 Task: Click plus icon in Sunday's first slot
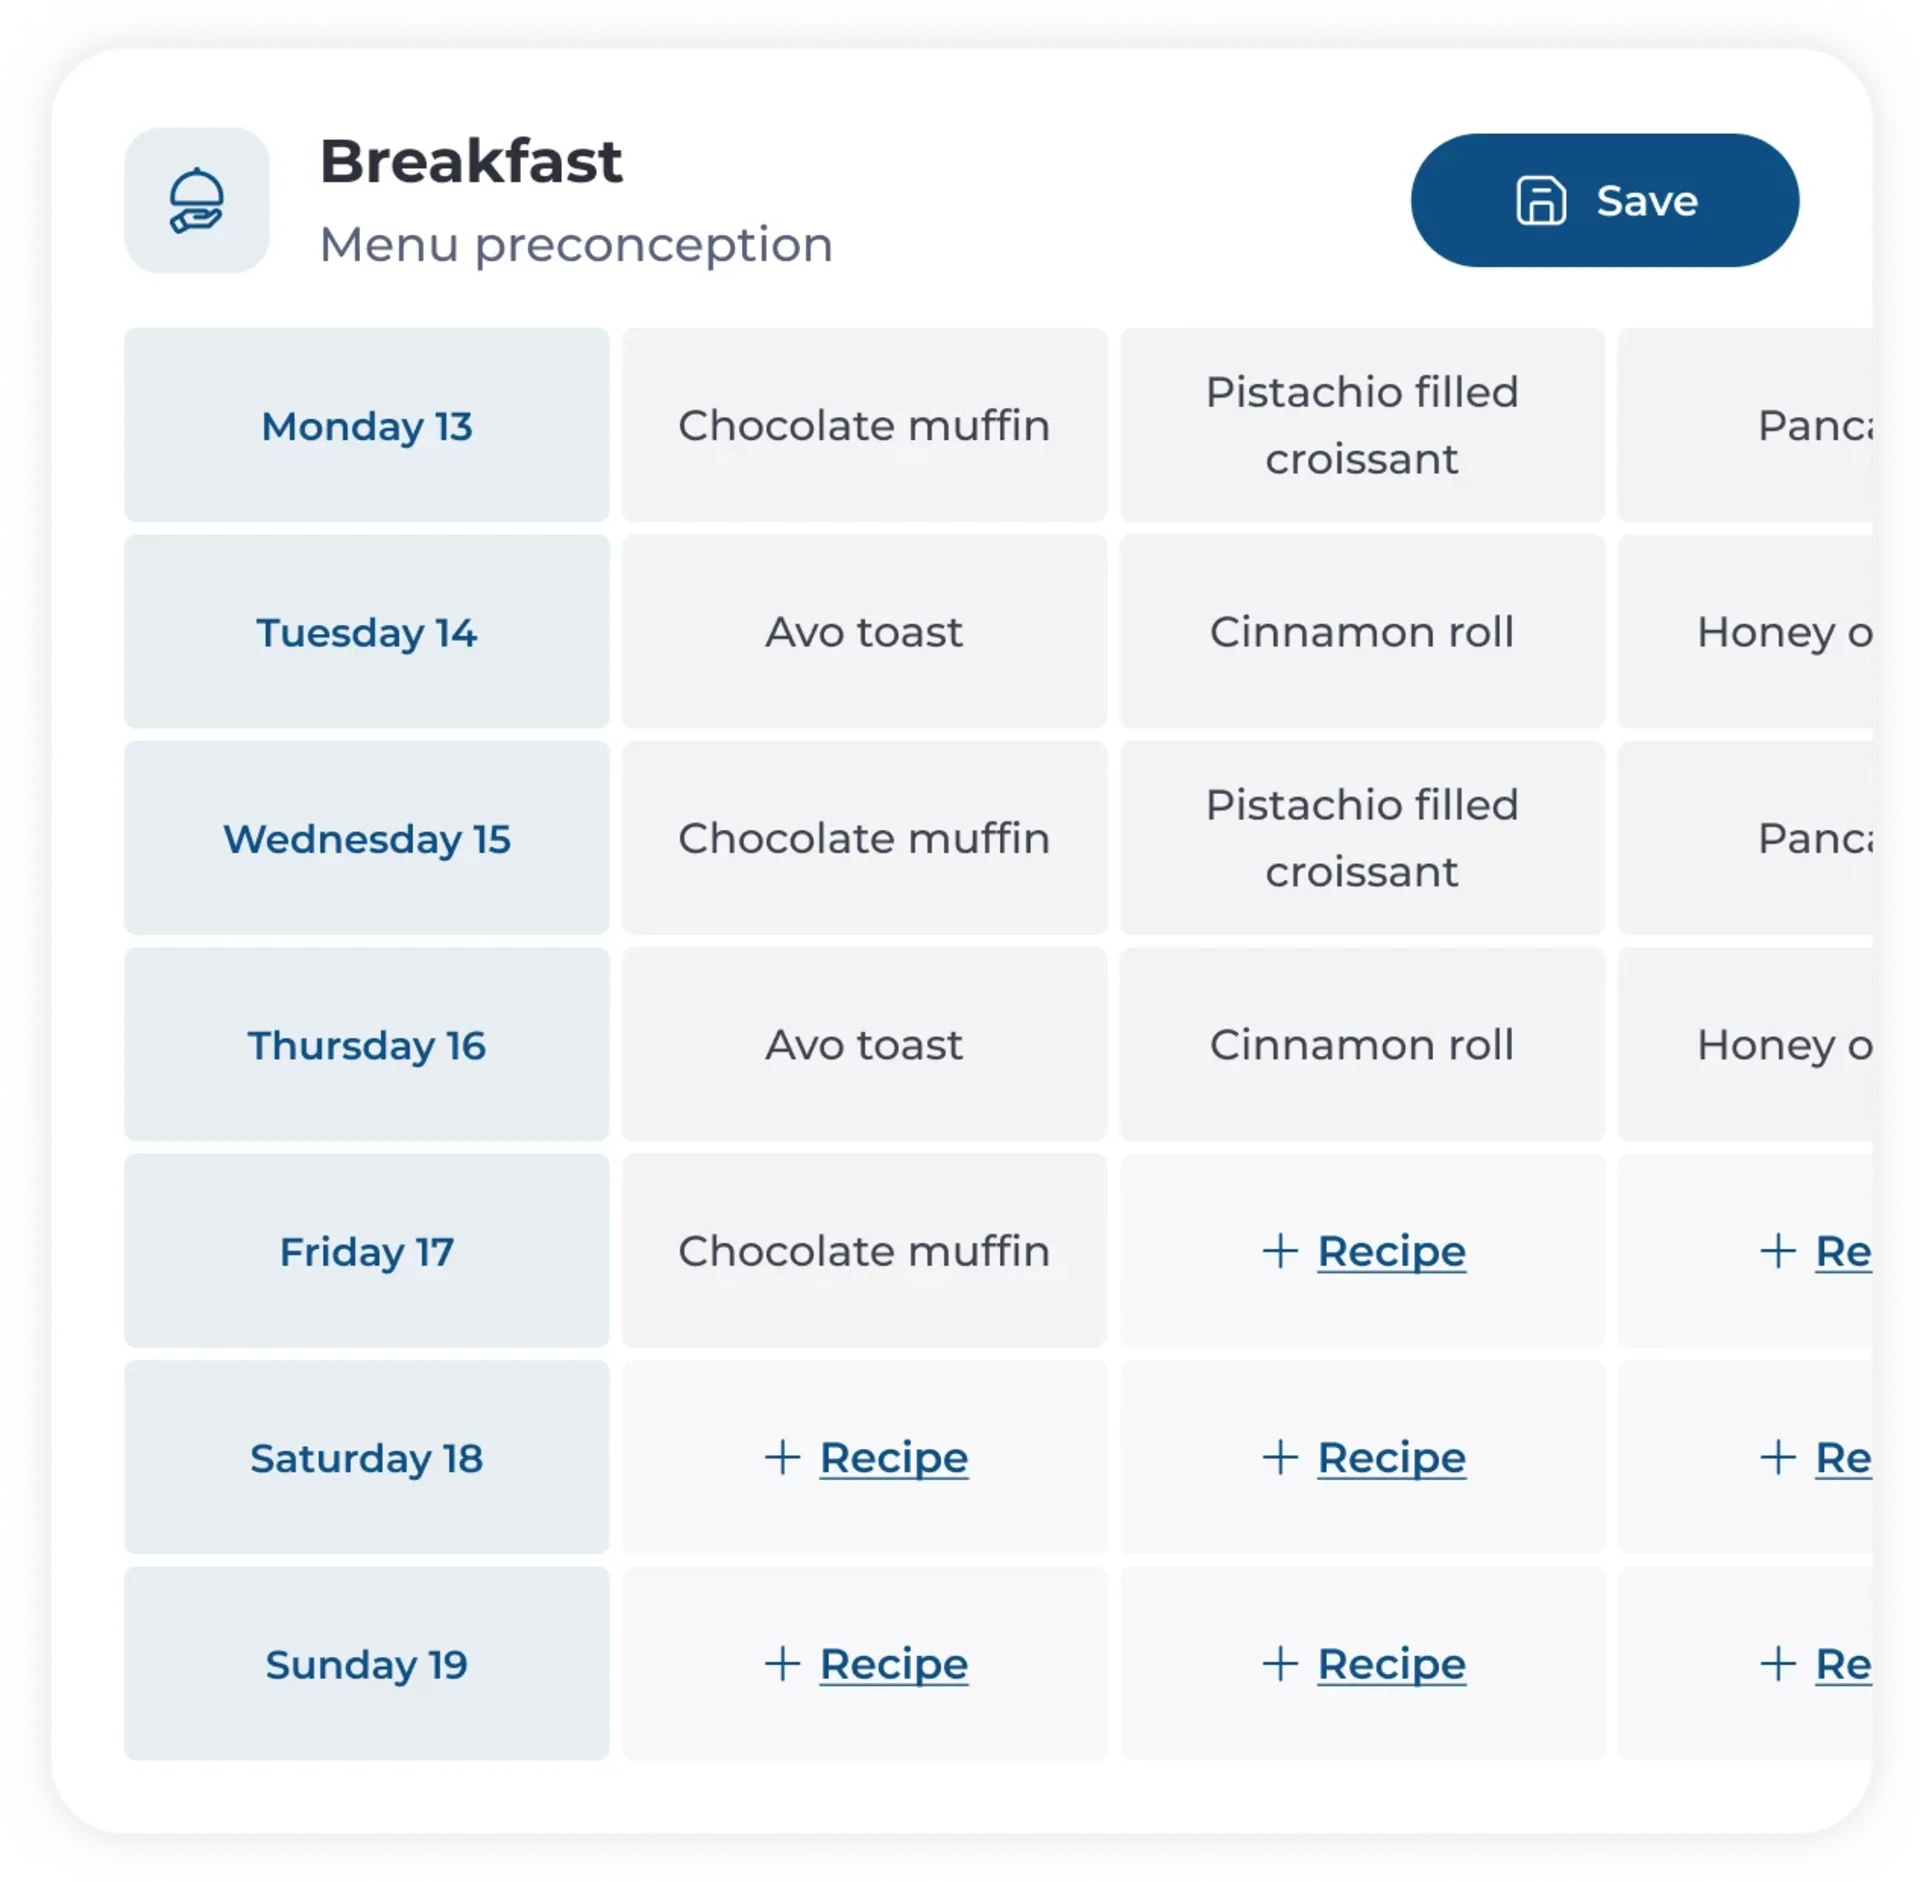point(783,1664)
